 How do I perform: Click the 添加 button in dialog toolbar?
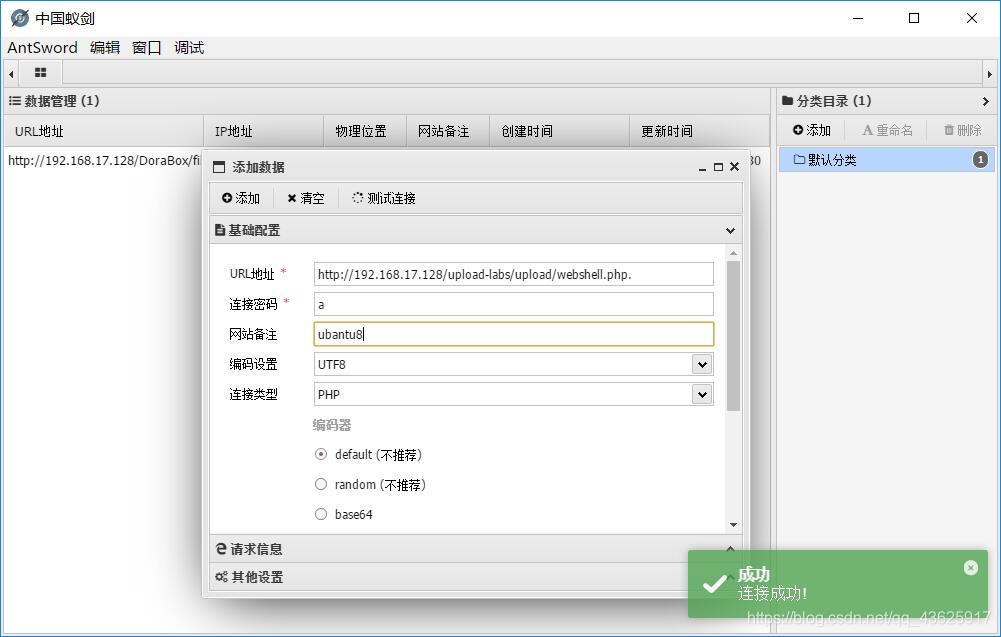[241, 199]
